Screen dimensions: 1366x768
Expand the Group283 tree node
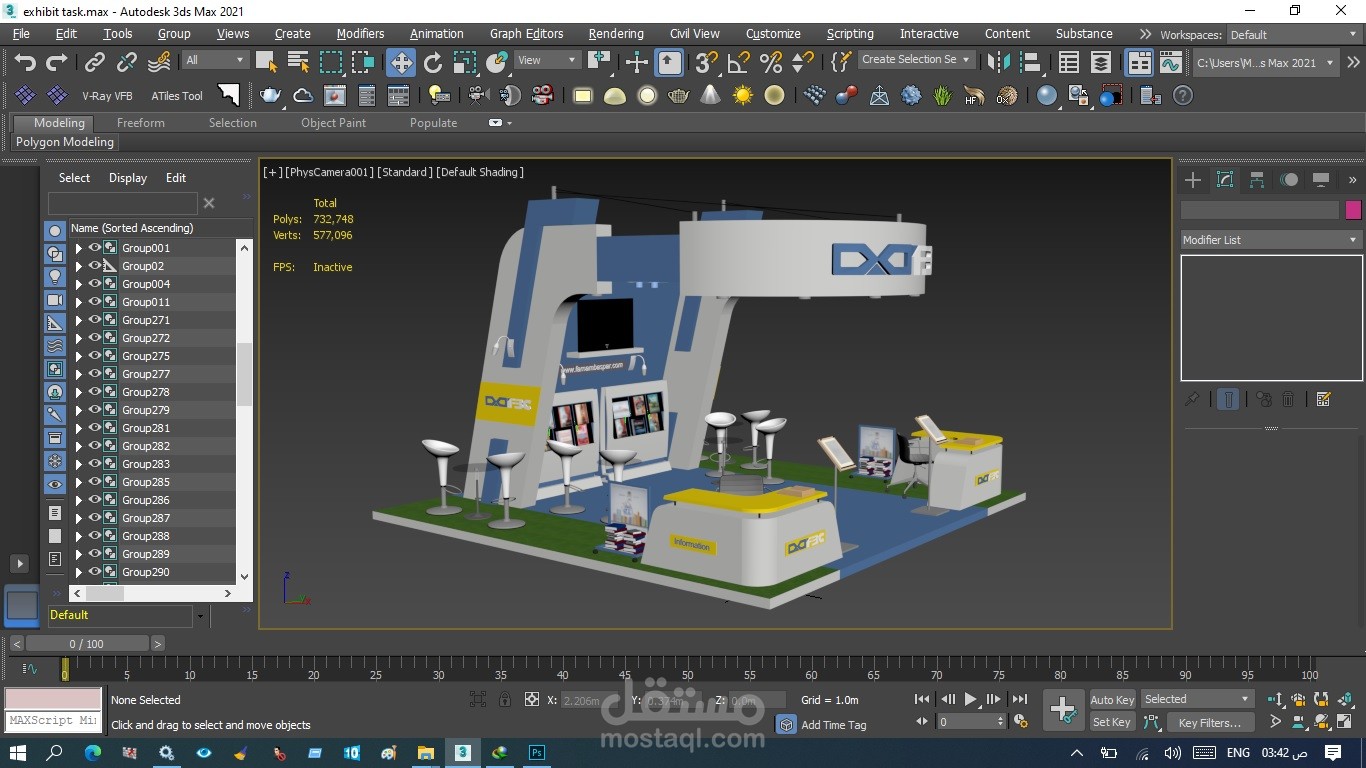78,464
